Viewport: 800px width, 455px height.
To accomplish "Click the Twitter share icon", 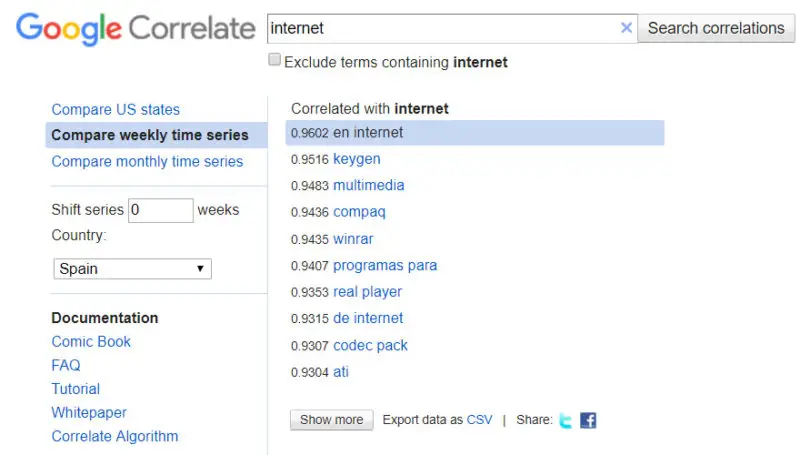I will point(566,420).
